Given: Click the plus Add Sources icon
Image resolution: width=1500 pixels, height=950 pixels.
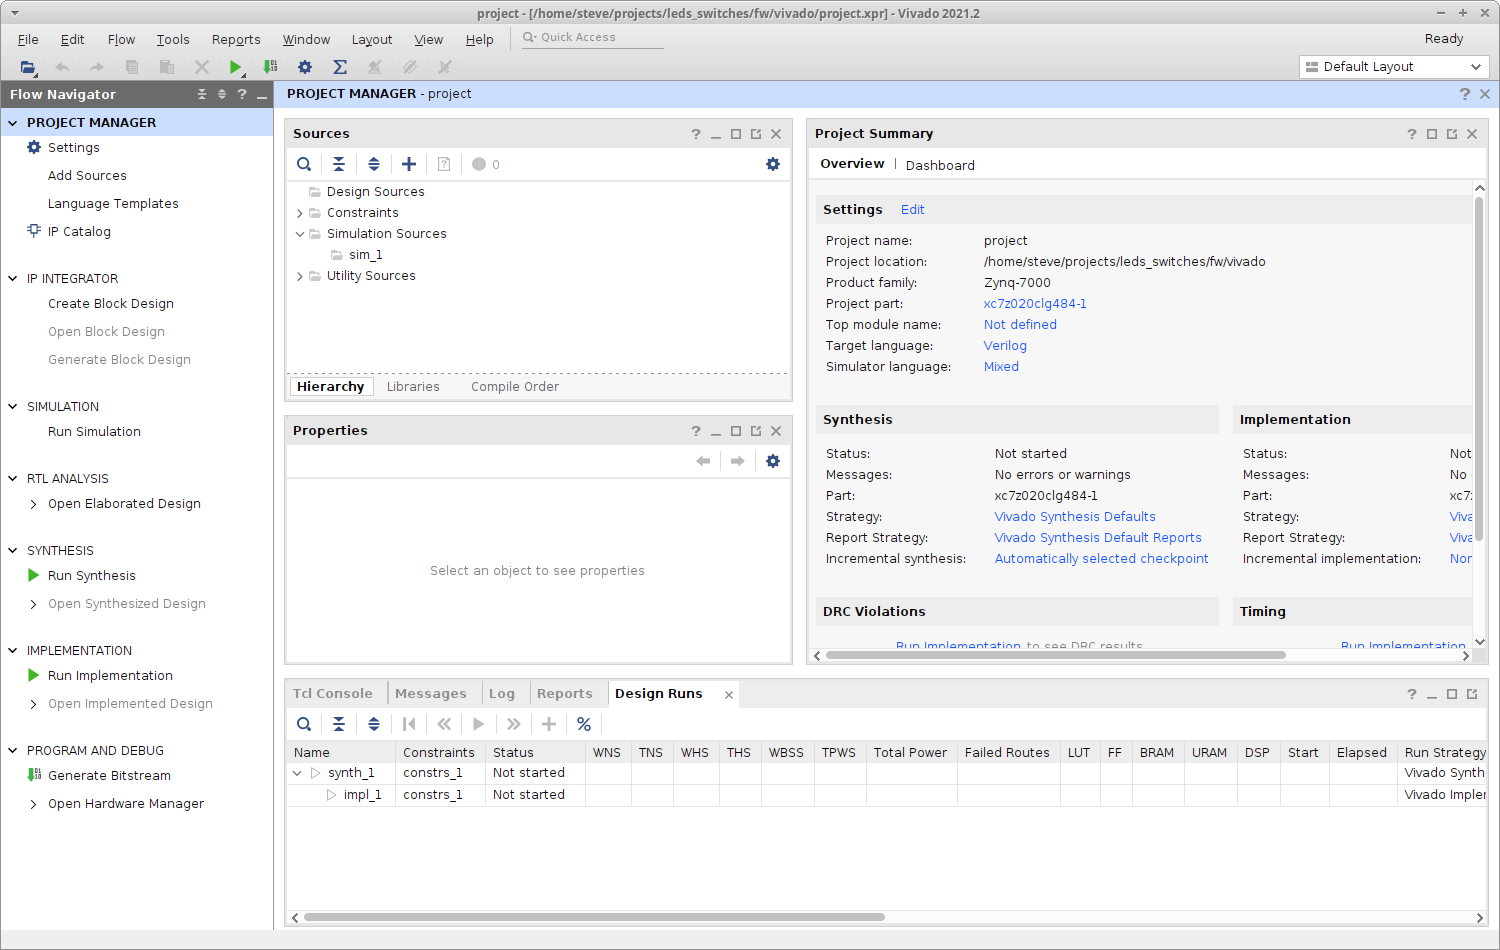Looking at the screenshot, I should (409, 164).
